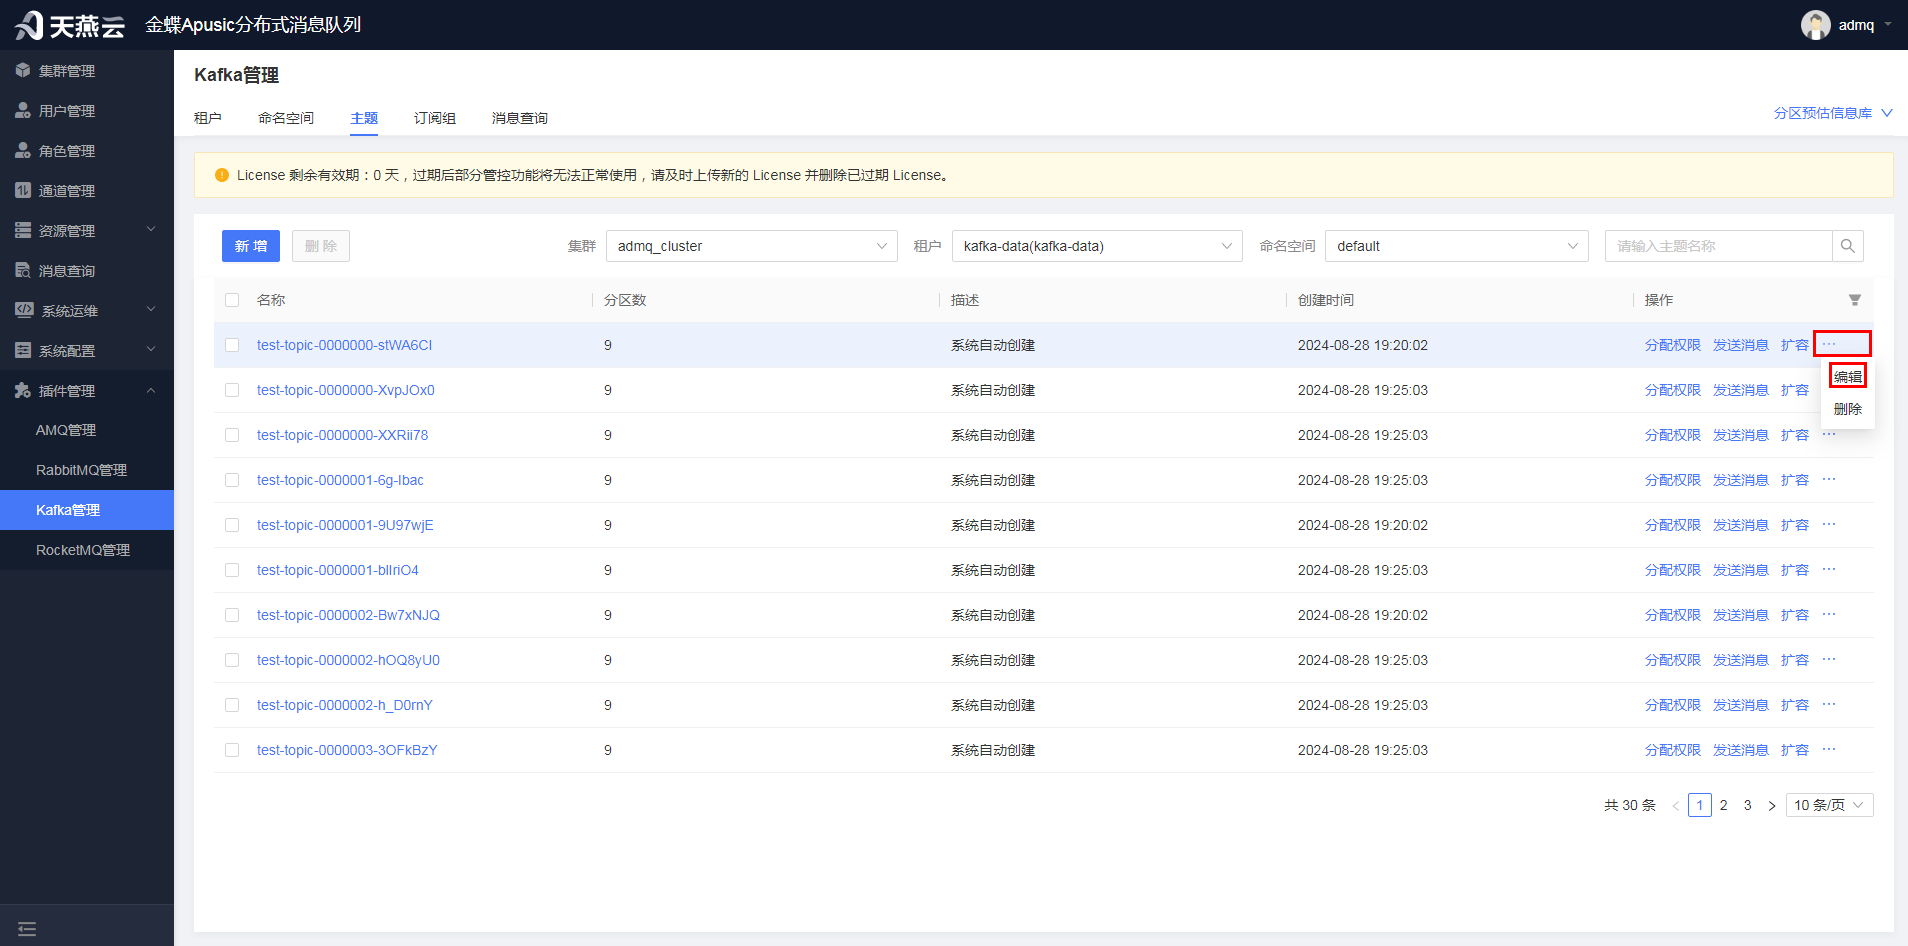Check the box for test-topic-0000001-6g-Ibac
1908x946 pixels.
(232, 480)
